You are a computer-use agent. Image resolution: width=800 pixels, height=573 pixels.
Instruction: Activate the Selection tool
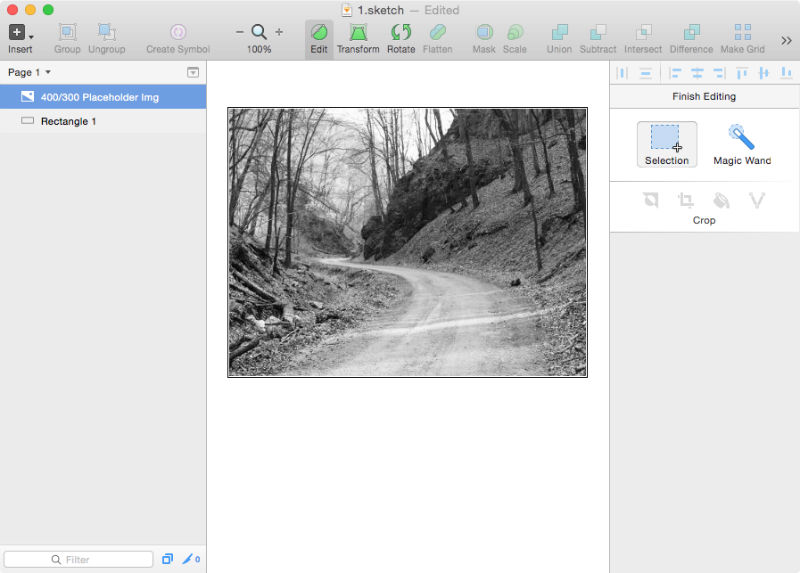666,143
